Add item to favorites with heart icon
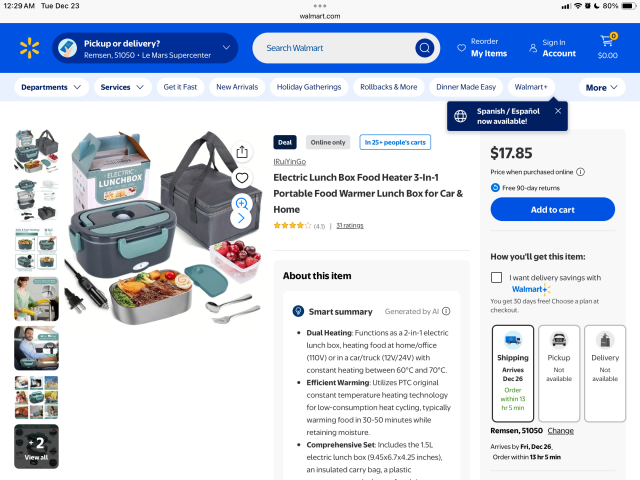The height and width of the screenshot is (480, 640). [242, 178]
